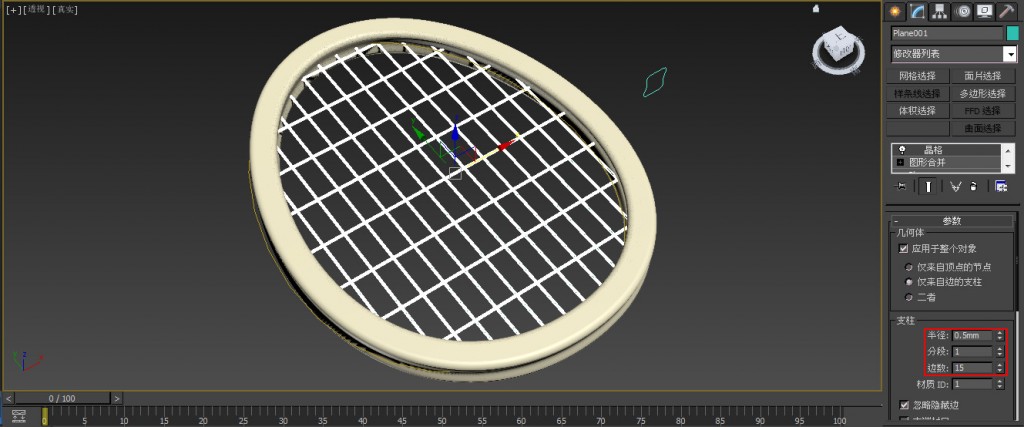Viewport: 1024px width, 427px height.
Task: Click the 网格选择 button
Action: [x=918, y=76]
